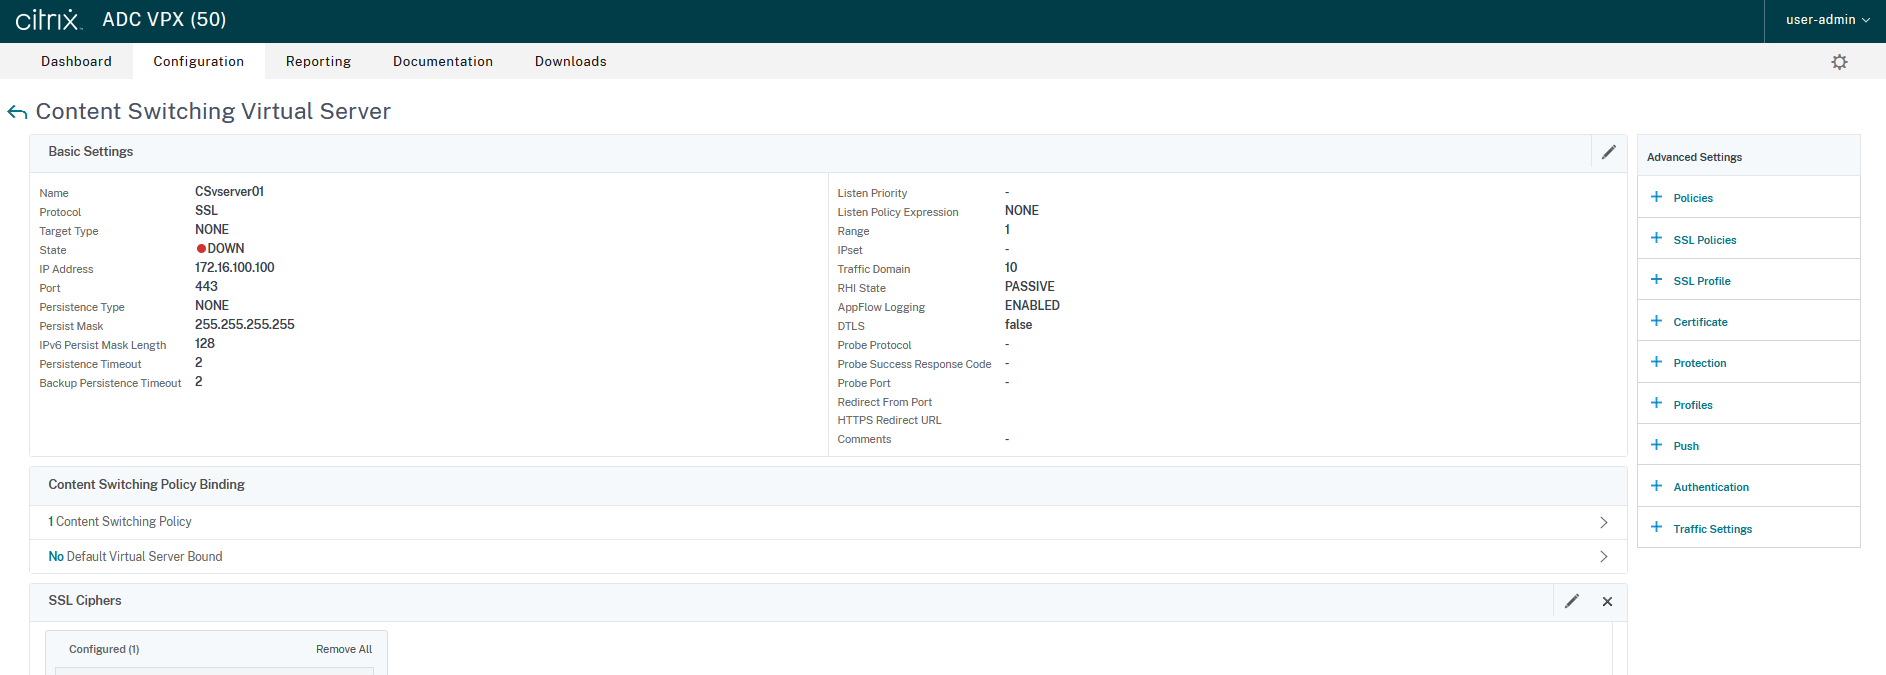Click Remove All in configured ciphers
The height and width of the screenshot is (675, 1886).
point(344,649)
